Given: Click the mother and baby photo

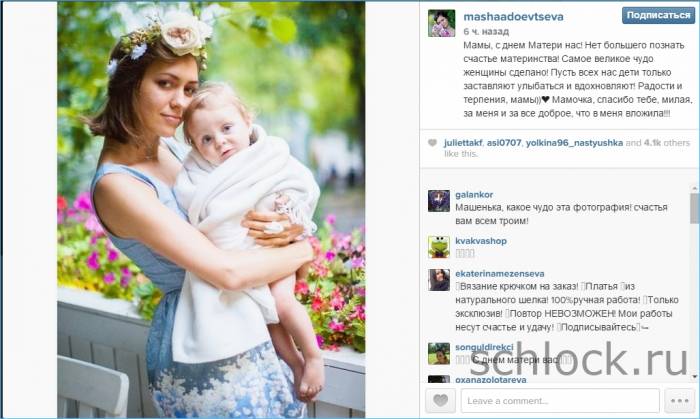Looking at the screenshot, I should coord(211,210).
